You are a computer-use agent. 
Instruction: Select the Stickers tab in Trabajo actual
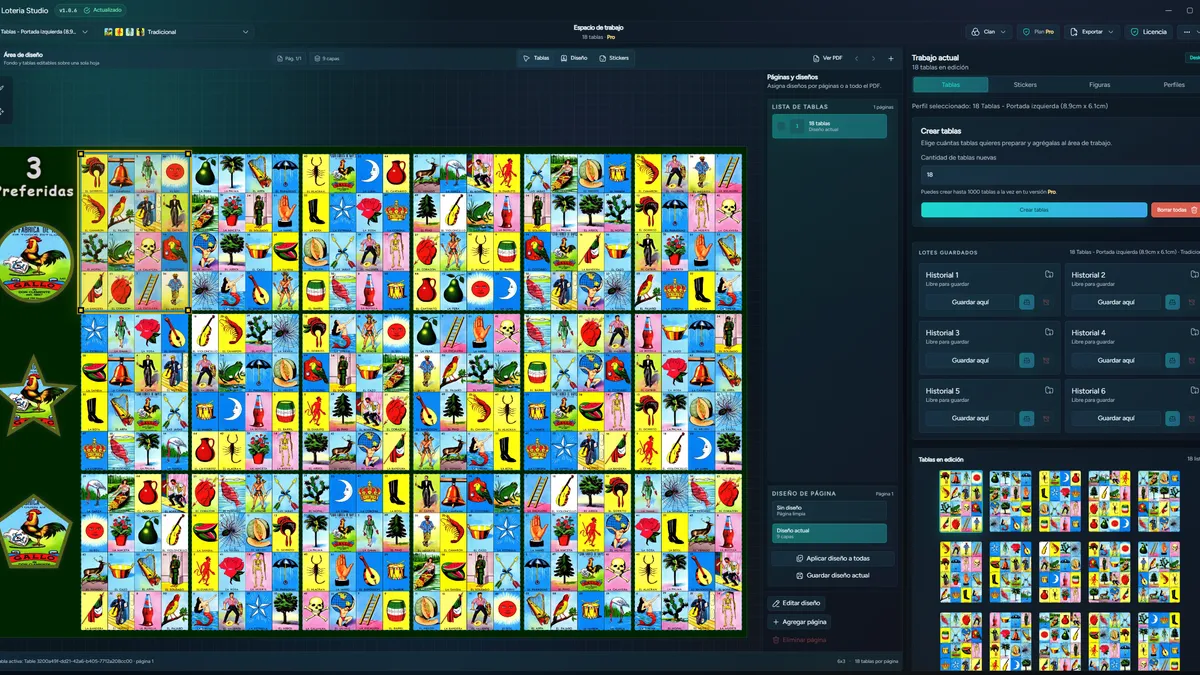pos(1025,85)
